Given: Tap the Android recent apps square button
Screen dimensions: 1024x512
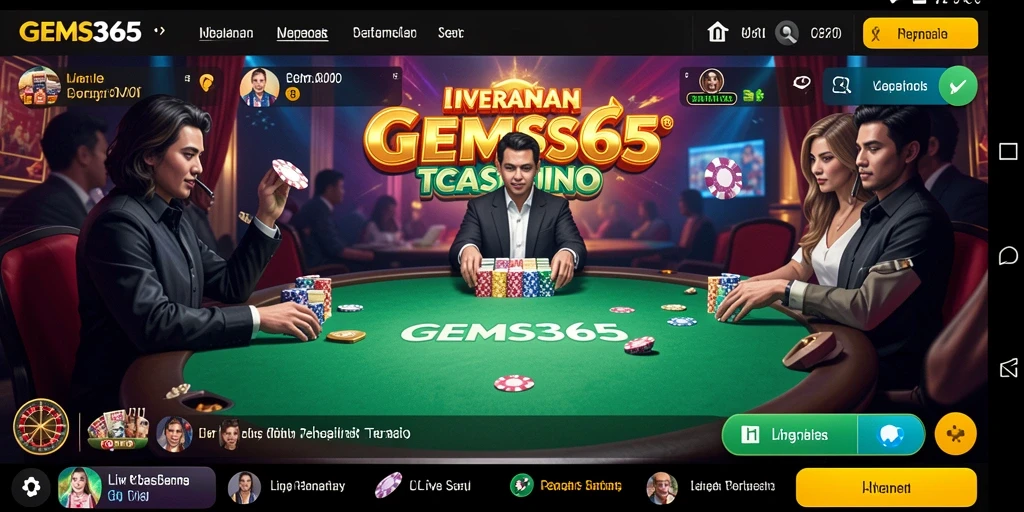Looking at the screenshot, I should click(x=1008, y=152).
